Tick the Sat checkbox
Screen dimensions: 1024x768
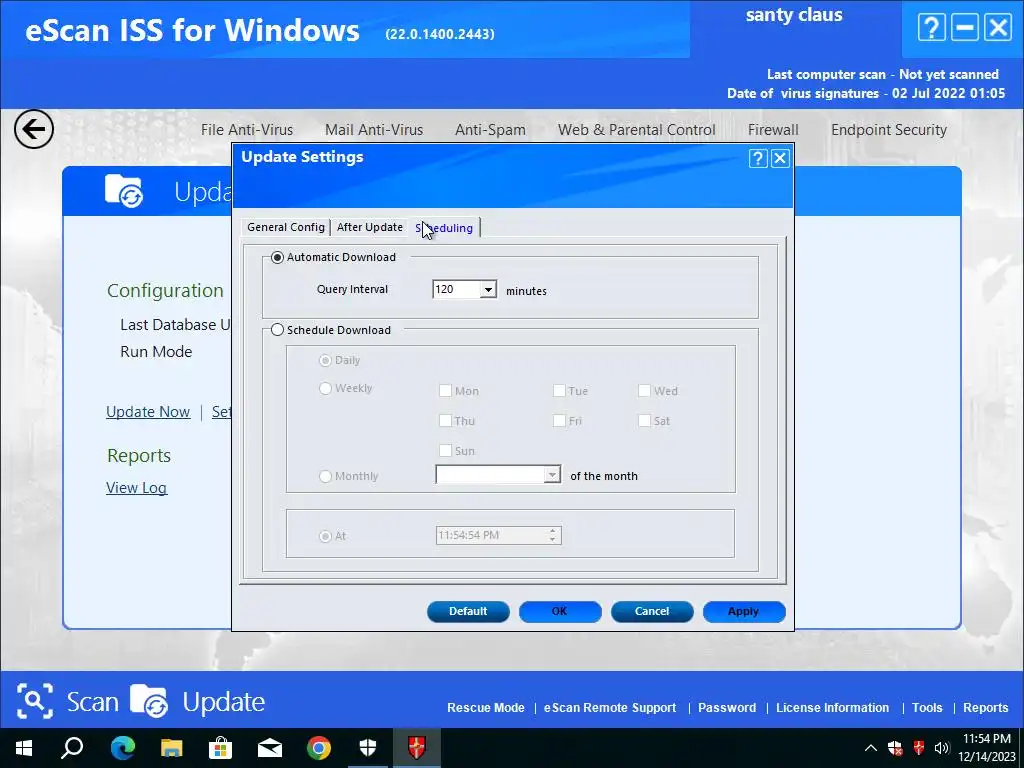coord(644,421)
